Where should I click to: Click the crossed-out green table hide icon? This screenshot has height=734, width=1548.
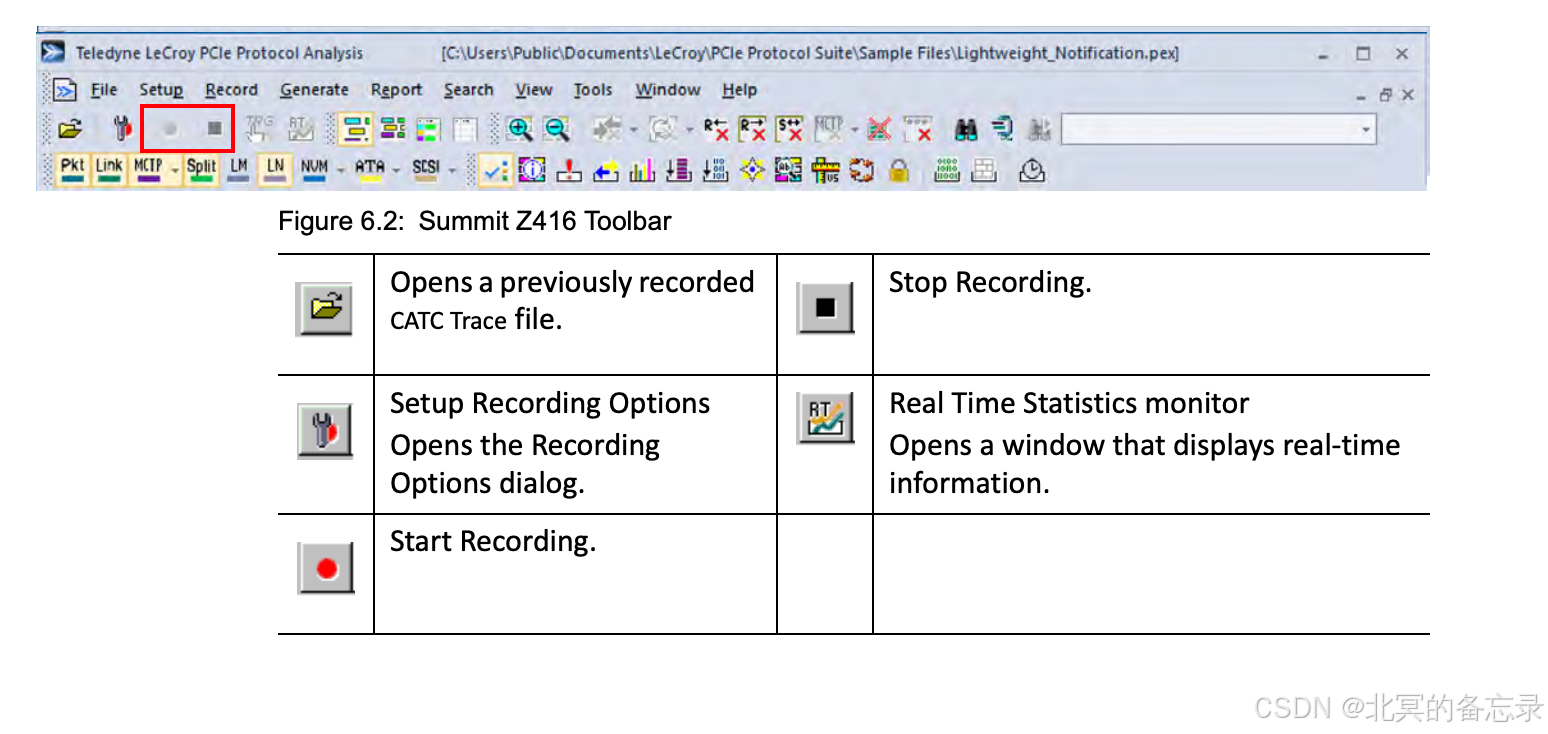tap(879, 129)
